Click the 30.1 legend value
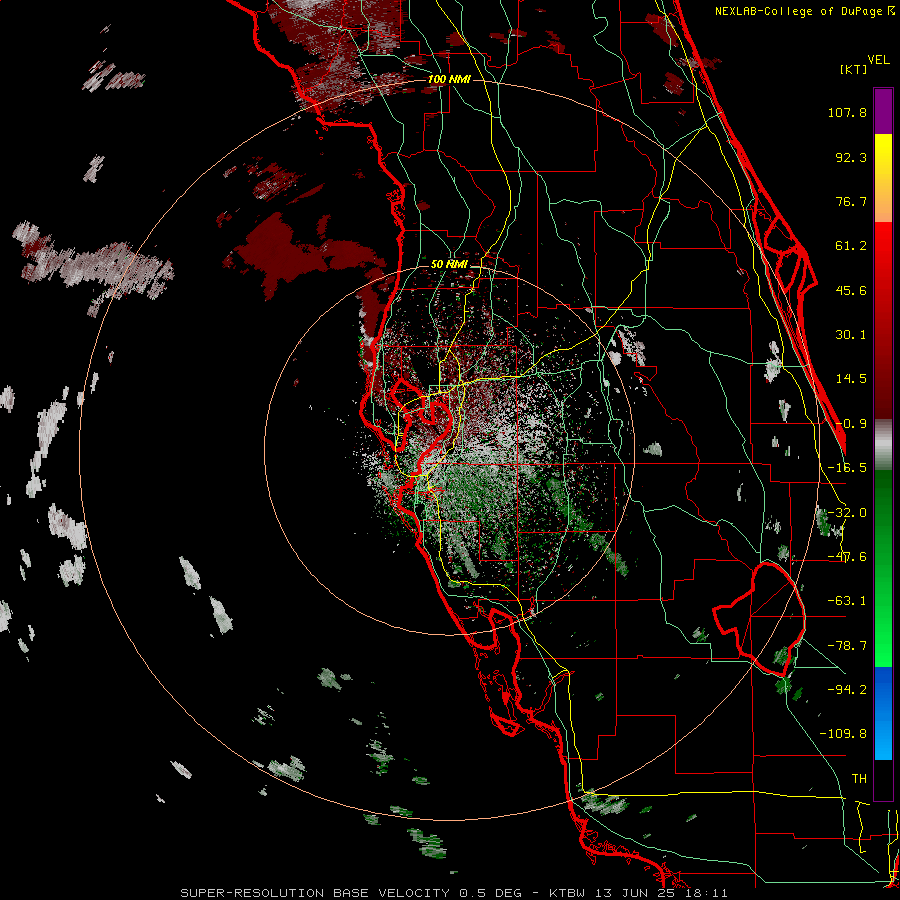This screenshot has height=900, width=900. [851, 335]
